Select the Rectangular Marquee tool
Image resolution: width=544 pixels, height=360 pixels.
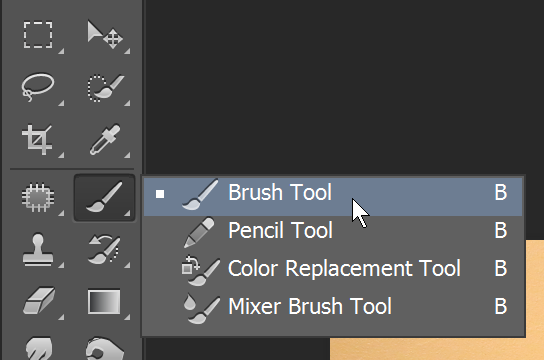(x=38, y=35)
